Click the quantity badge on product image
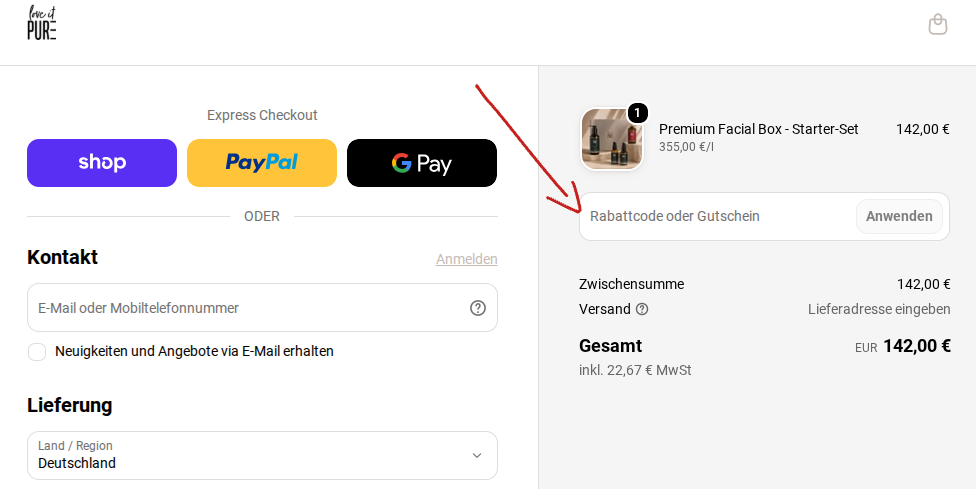 click(x=637, y=113)
